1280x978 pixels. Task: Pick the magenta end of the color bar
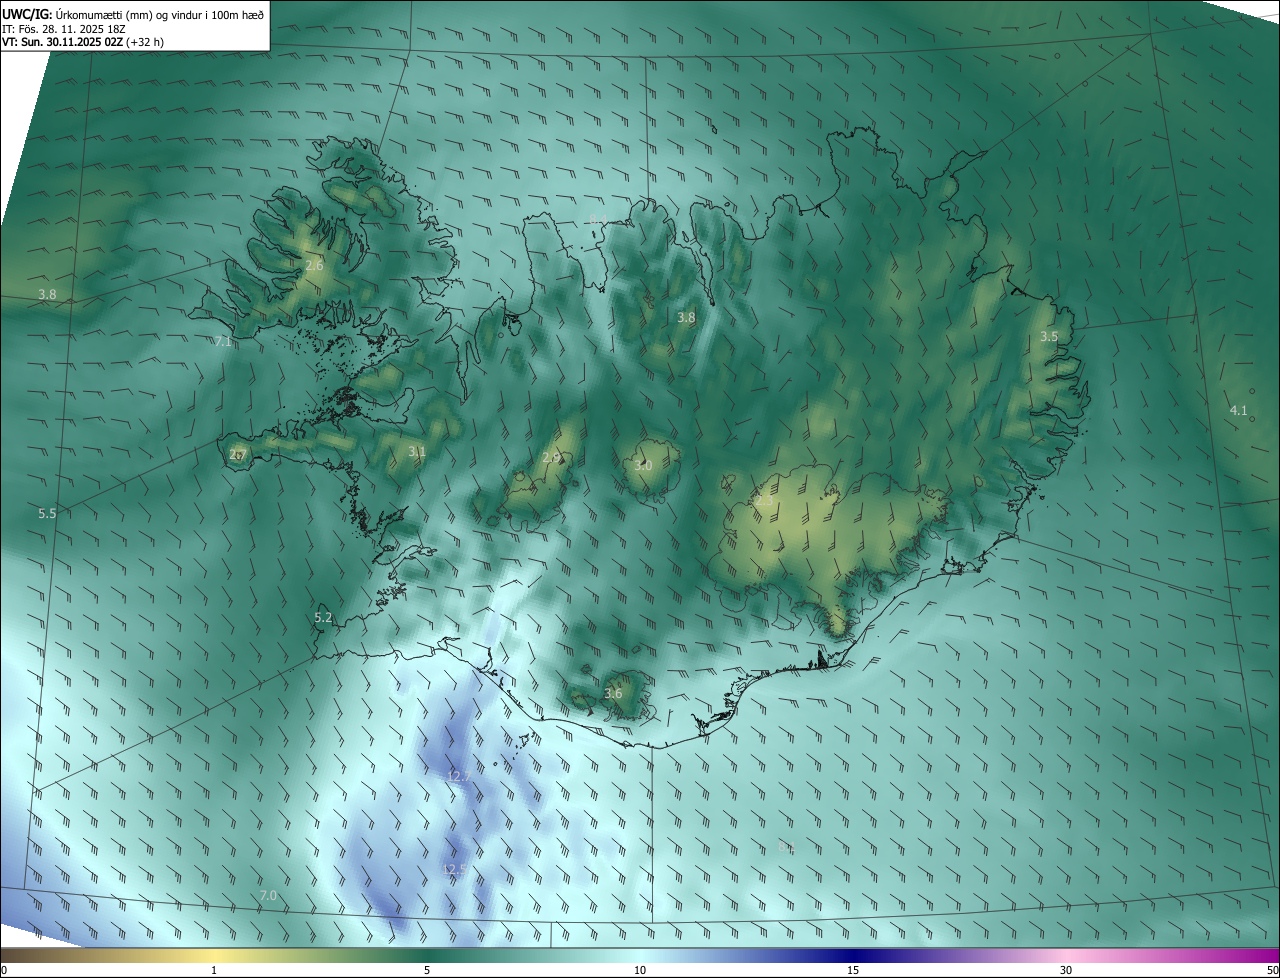1262,955
